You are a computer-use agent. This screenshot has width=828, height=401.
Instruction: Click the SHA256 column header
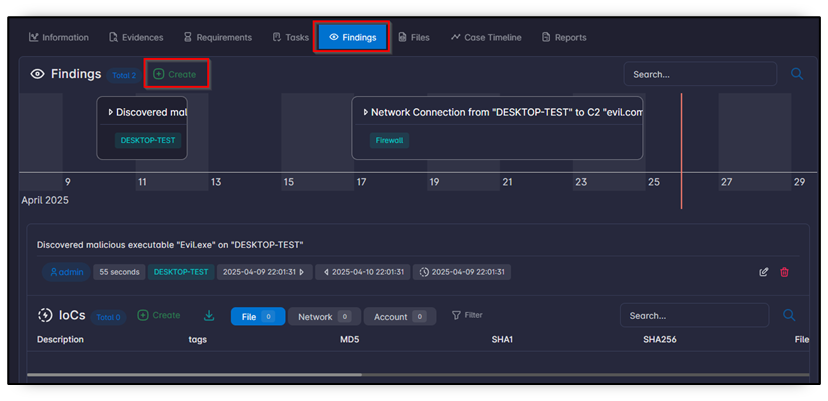point(660,339)
